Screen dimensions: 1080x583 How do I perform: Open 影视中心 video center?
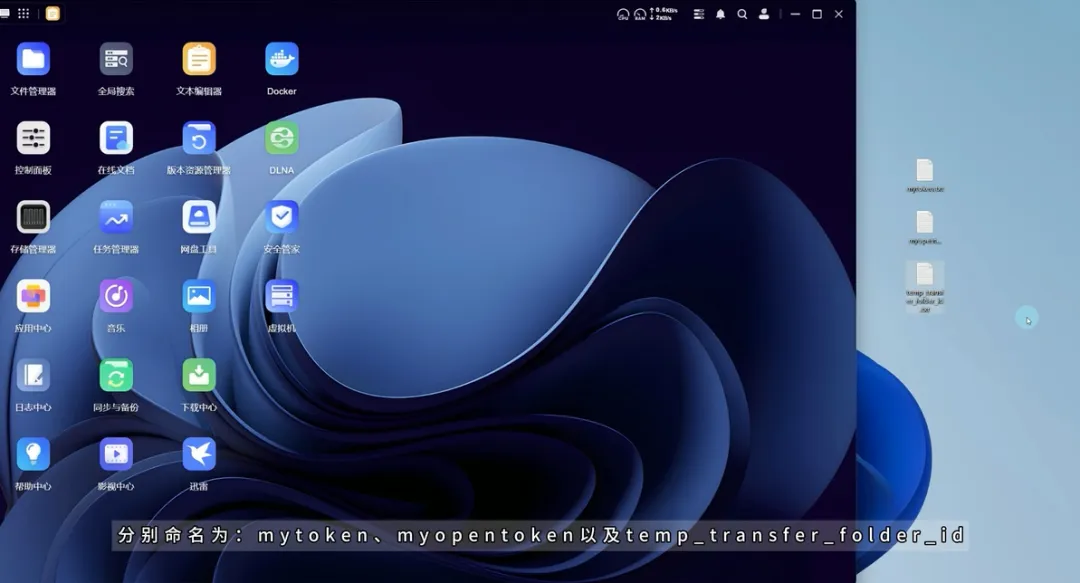pos(116,455)
